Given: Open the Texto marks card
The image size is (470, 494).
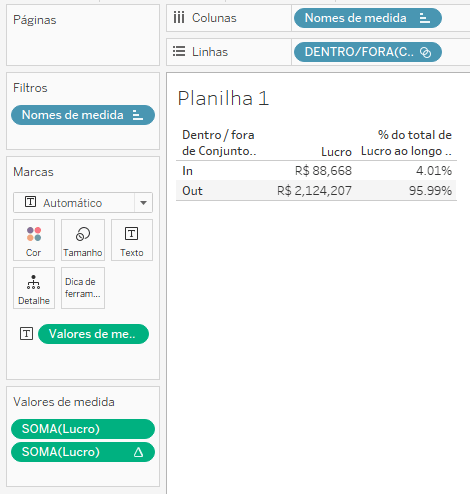Looking at the screenshot, I should coord(132,240).
